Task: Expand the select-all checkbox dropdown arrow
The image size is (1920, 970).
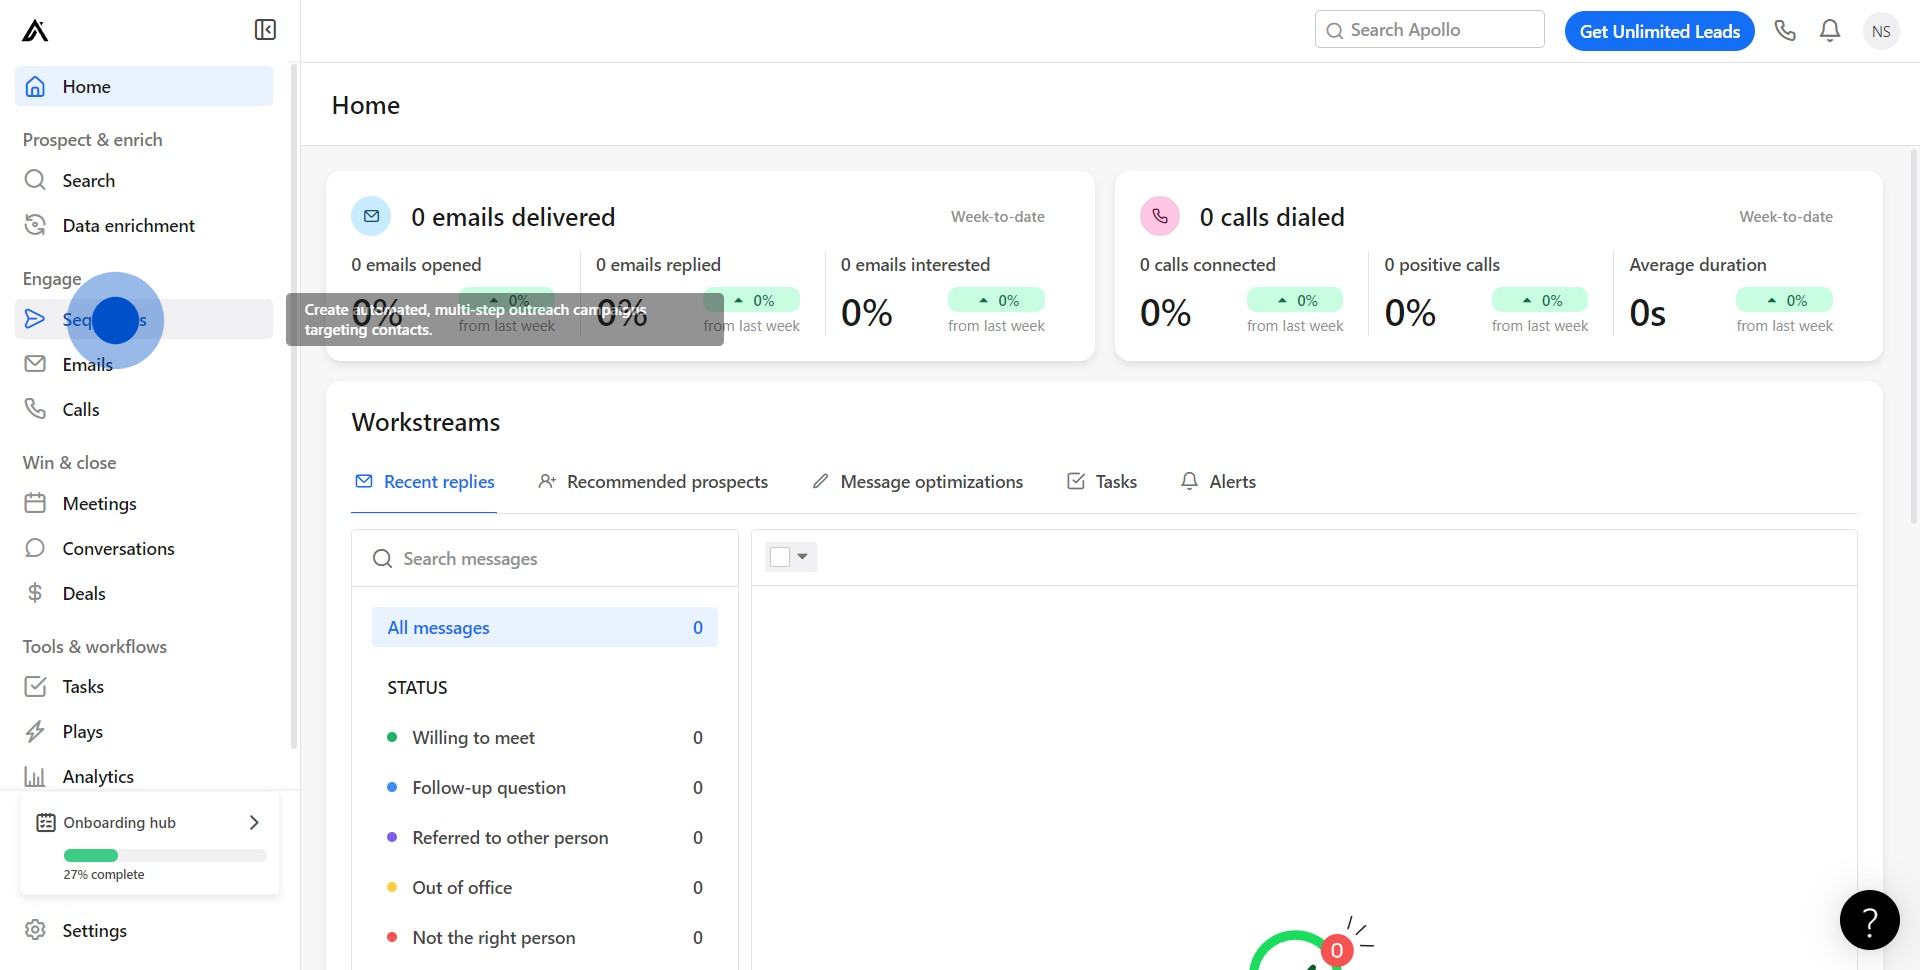Action: click(x=803, y=557)
